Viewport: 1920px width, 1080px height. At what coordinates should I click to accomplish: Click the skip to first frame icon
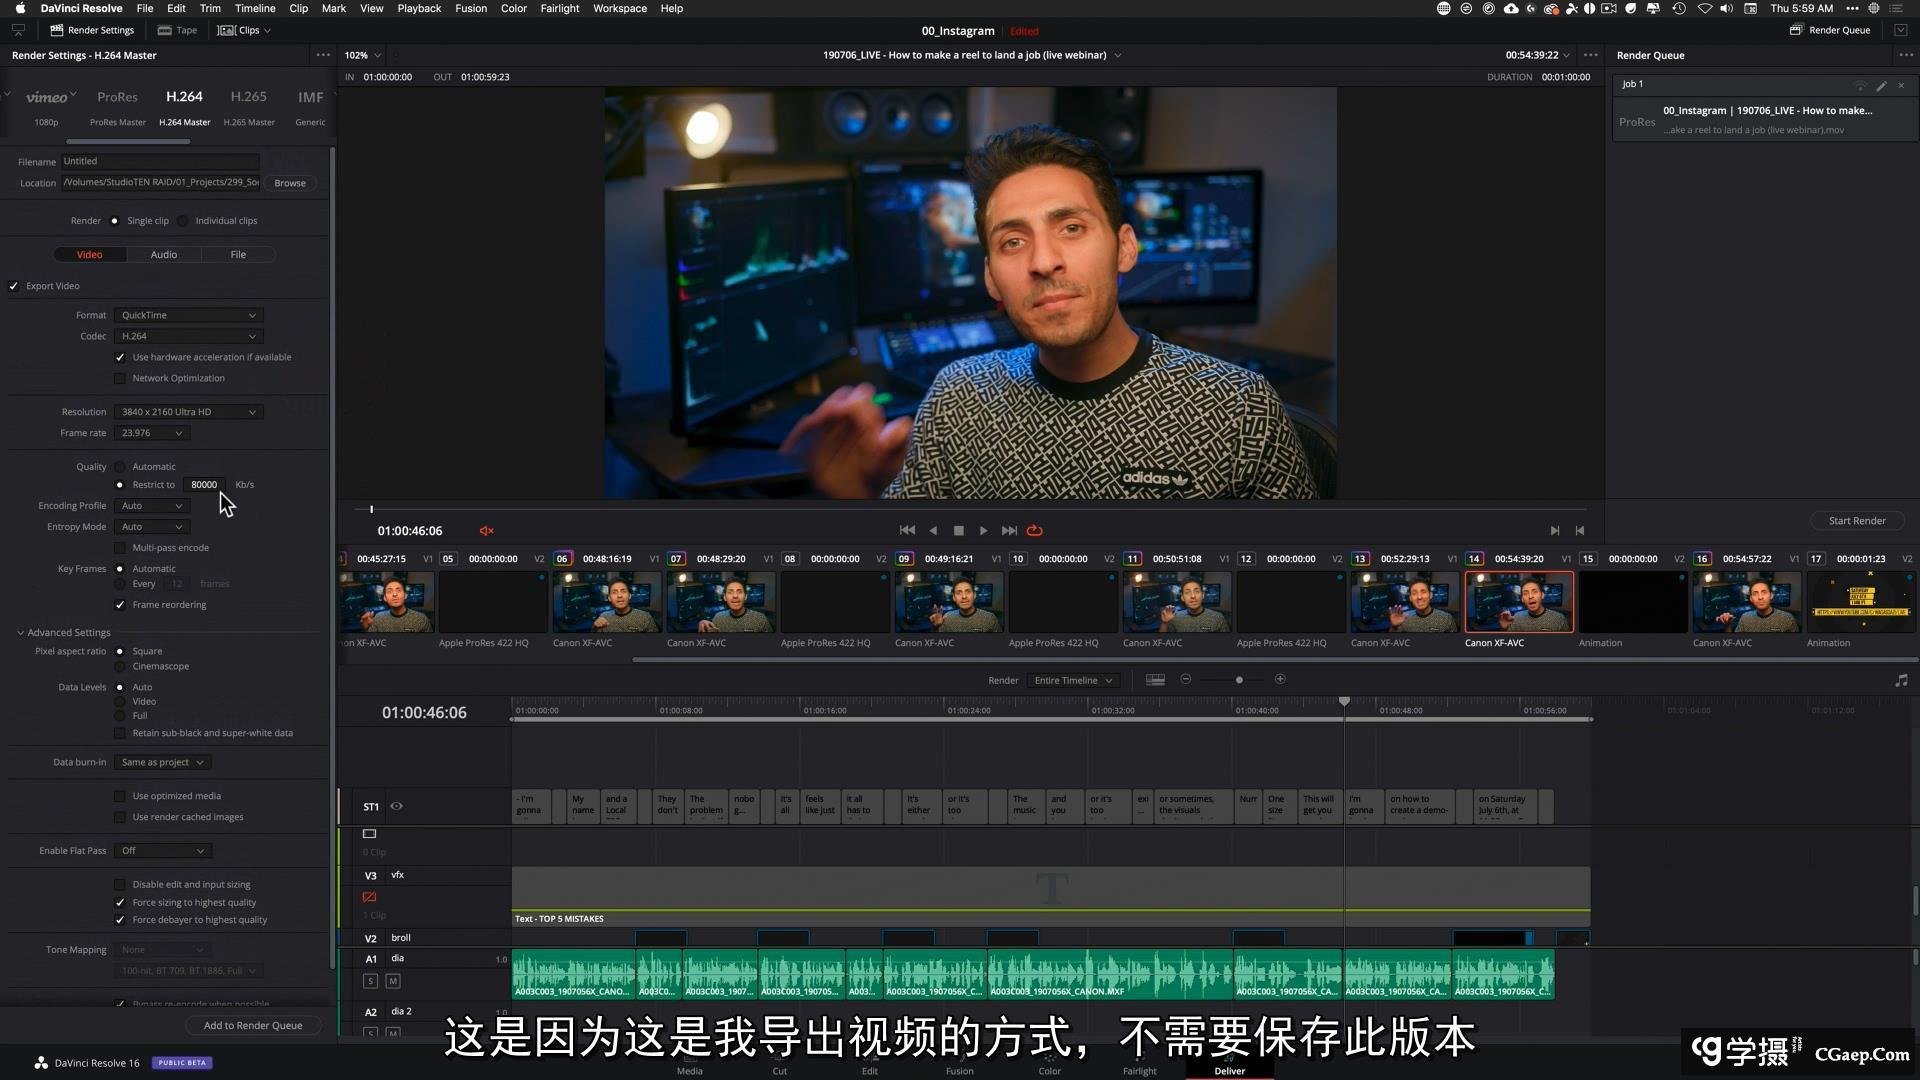tap(906, 531)
